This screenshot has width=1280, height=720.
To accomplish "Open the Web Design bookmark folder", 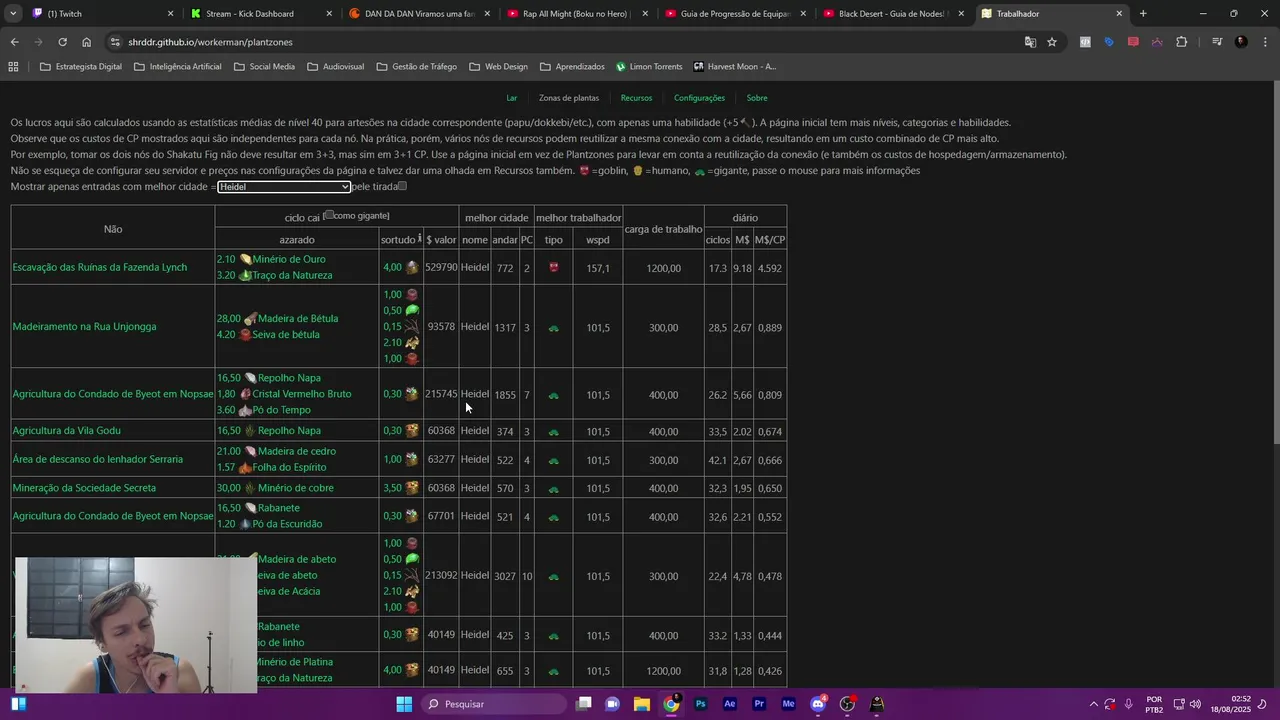I will click(x=498, y=67).
